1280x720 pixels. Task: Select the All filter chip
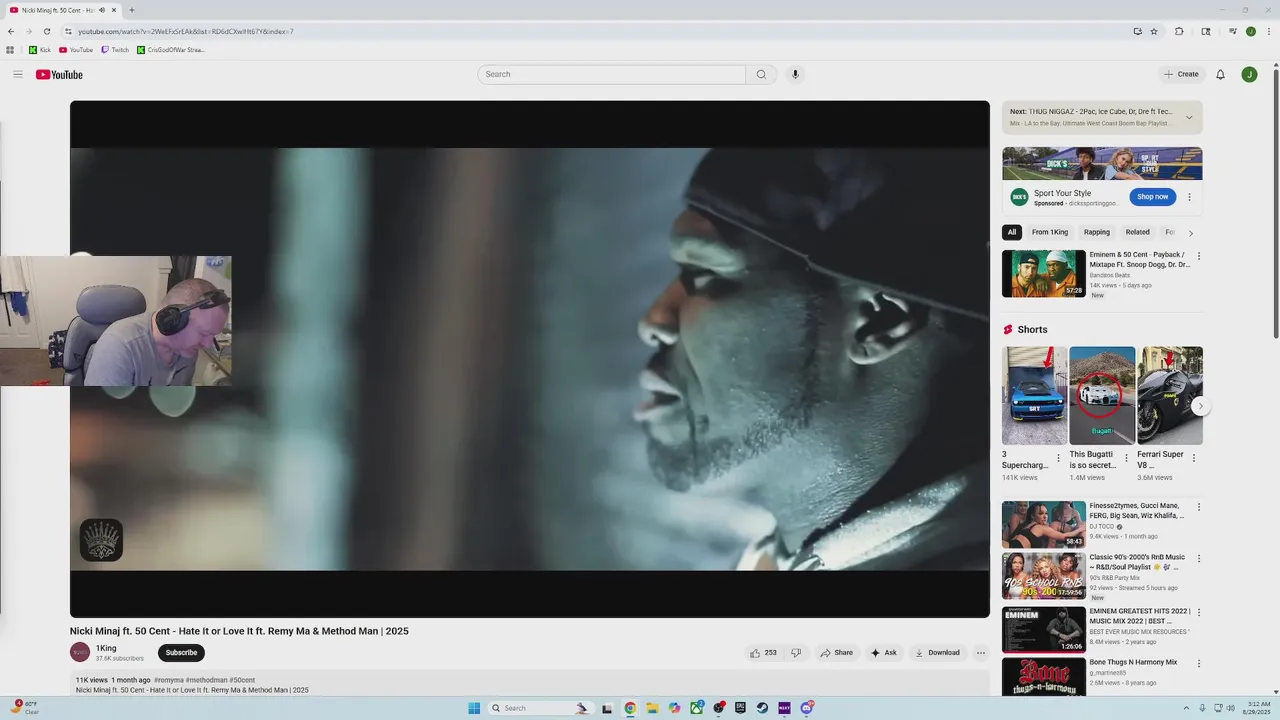point(1012,232)
